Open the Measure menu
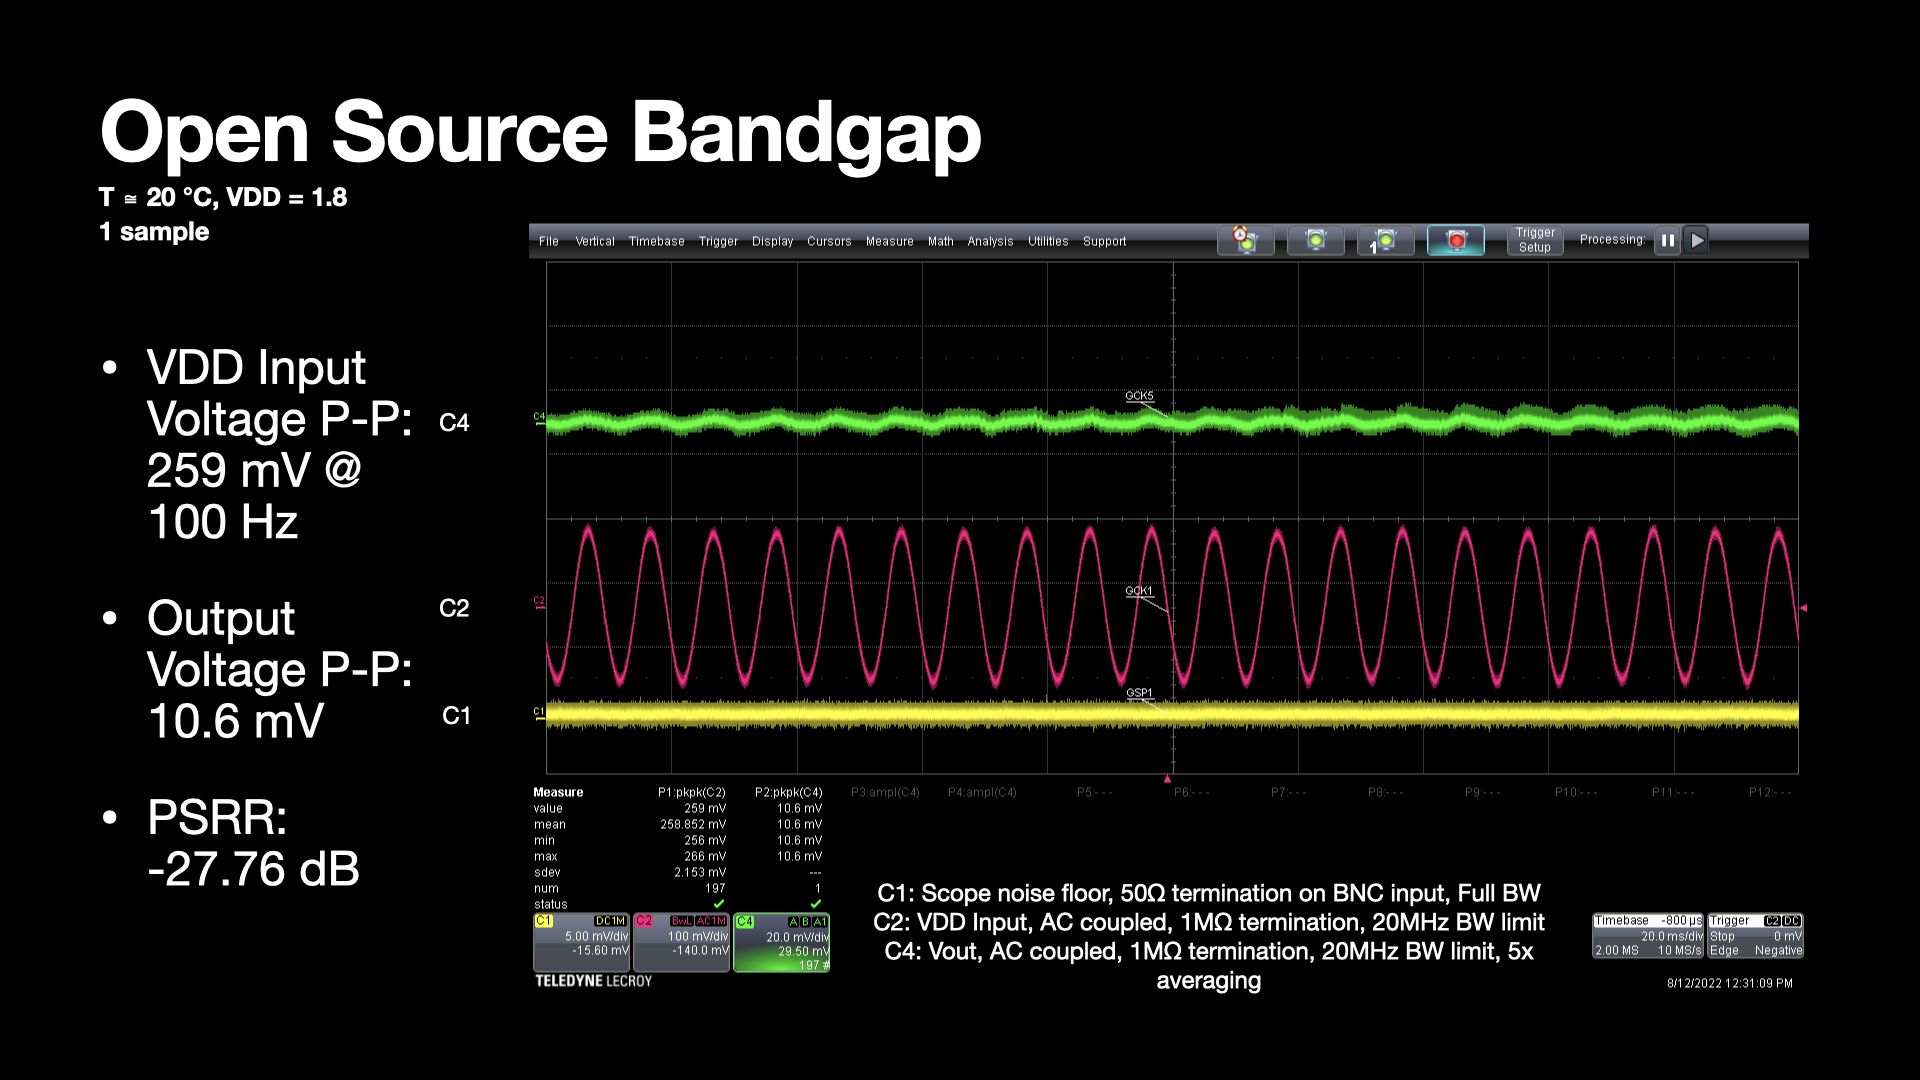 889,241
